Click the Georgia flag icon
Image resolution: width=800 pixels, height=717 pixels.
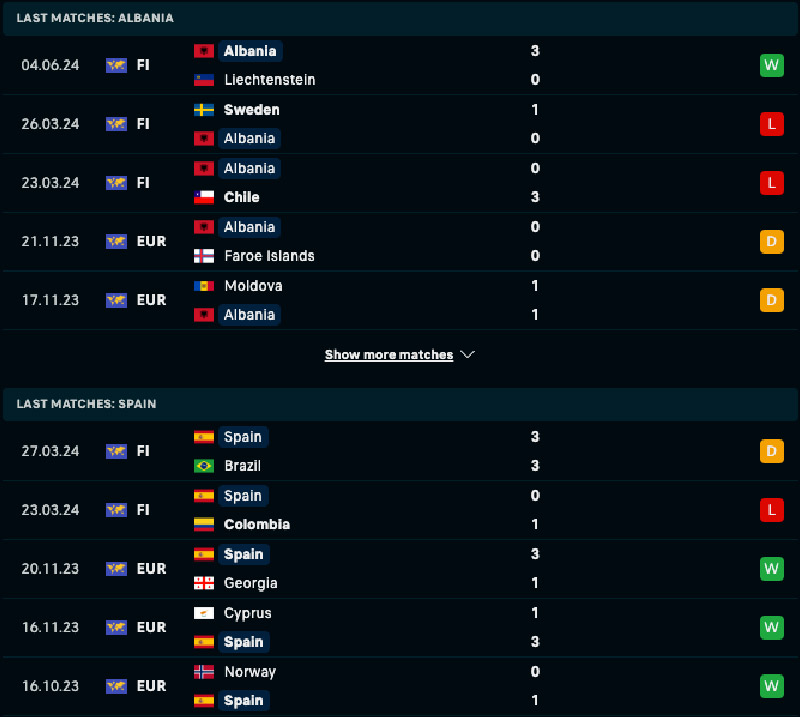coord(204,583)
